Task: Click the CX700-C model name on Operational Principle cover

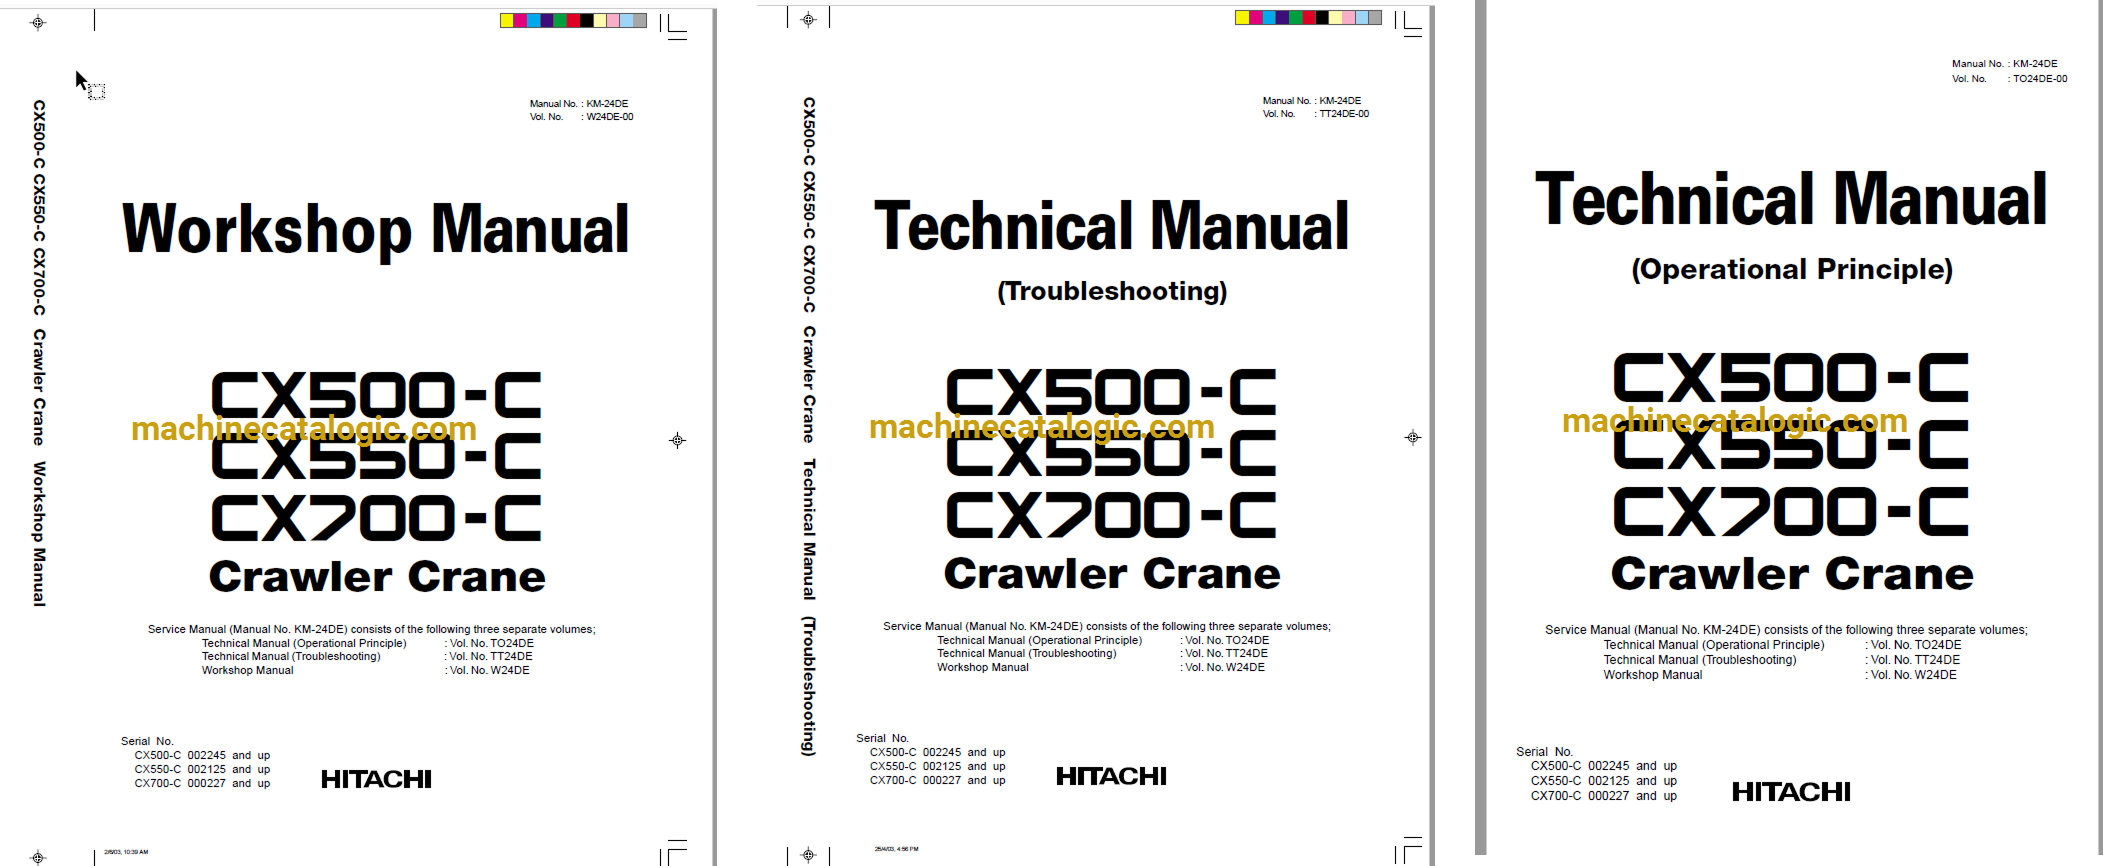Action: pos(1791,511)
